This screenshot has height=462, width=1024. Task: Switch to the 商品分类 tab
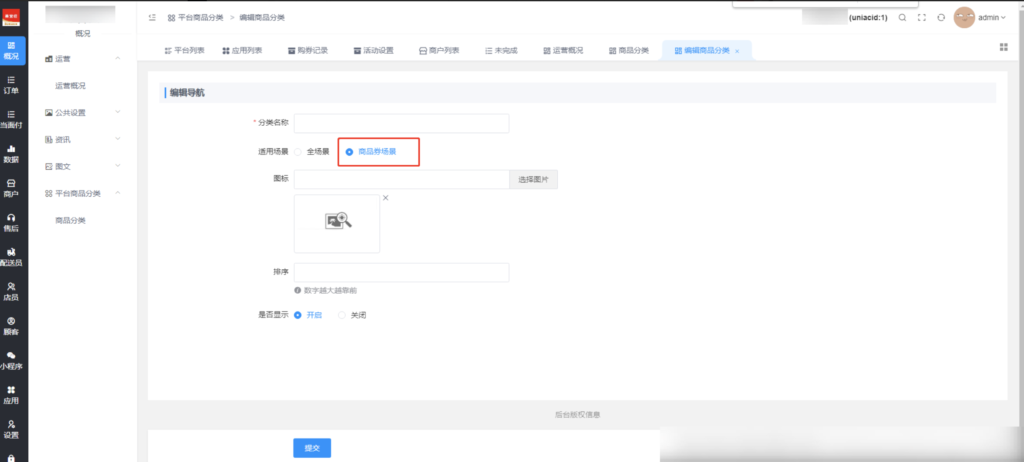tap(628, 50)
